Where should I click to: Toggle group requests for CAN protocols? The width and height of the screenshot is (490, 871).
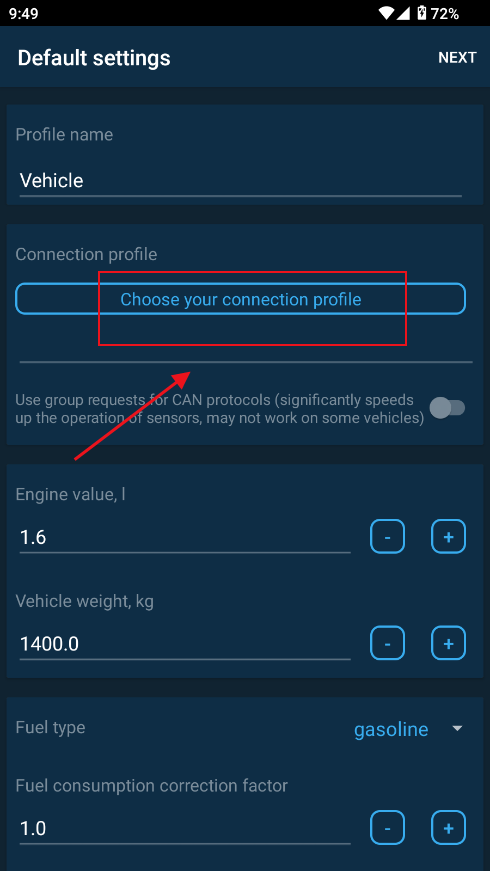point(448,408)
